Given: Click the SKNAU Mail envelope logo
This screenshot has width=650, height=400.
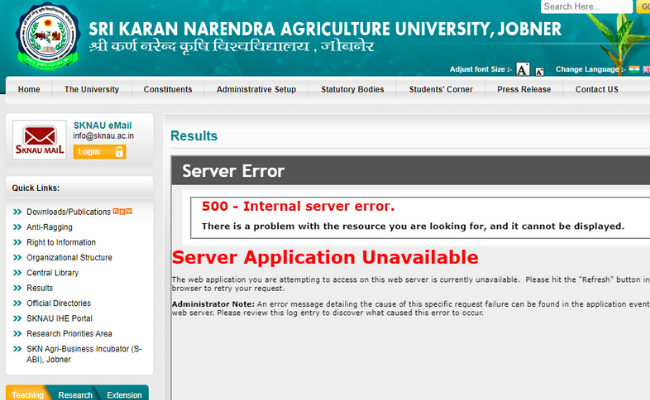Looking at the screenshot, I should point(39,140).
